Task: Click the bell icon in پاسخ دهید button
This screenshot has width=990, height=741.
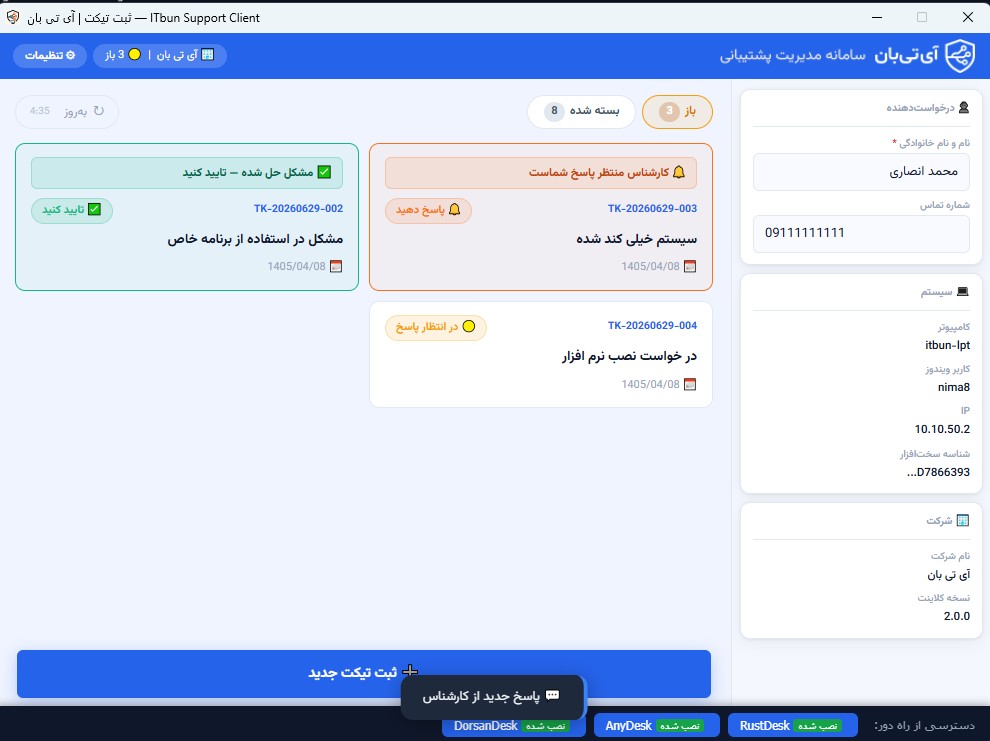Action: click(x=455, y=210)
